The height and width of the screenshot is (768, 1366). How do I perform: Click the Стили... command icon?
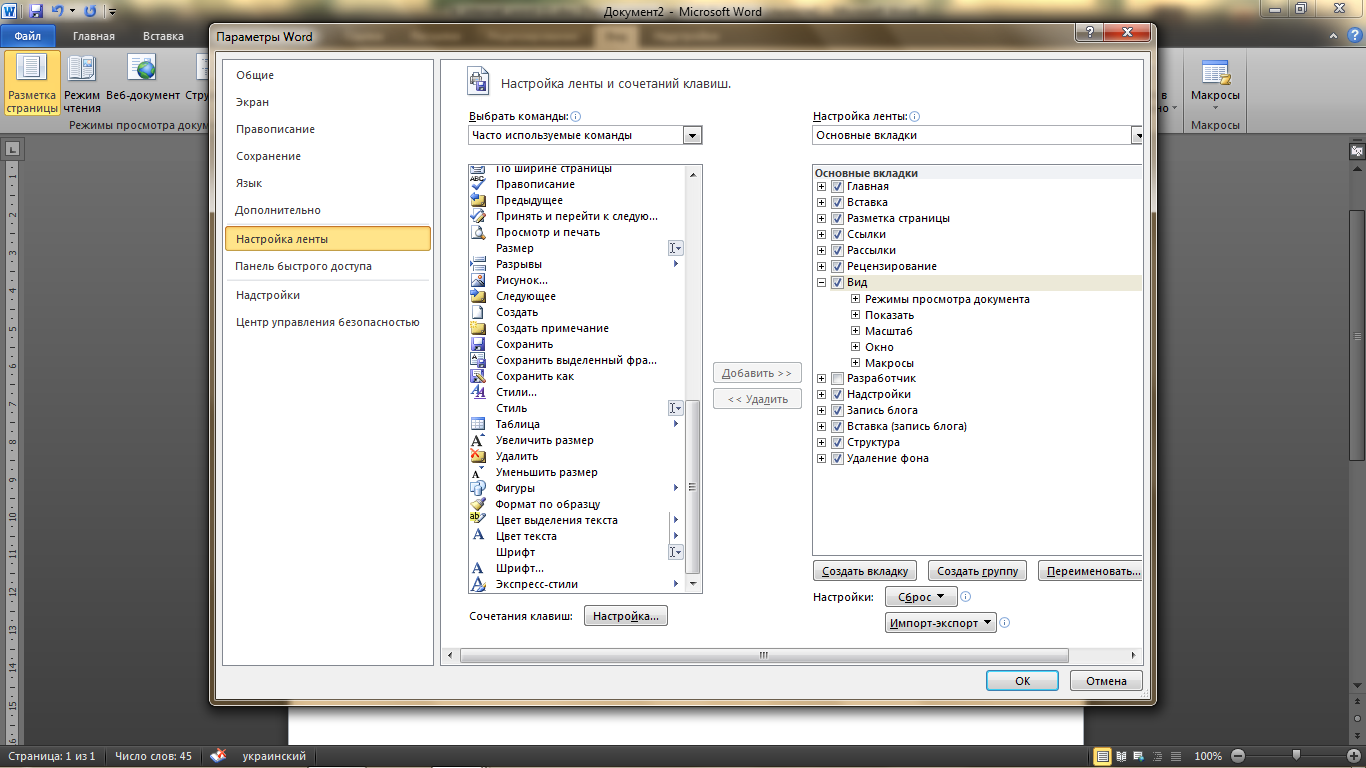[x=478, y=392]
